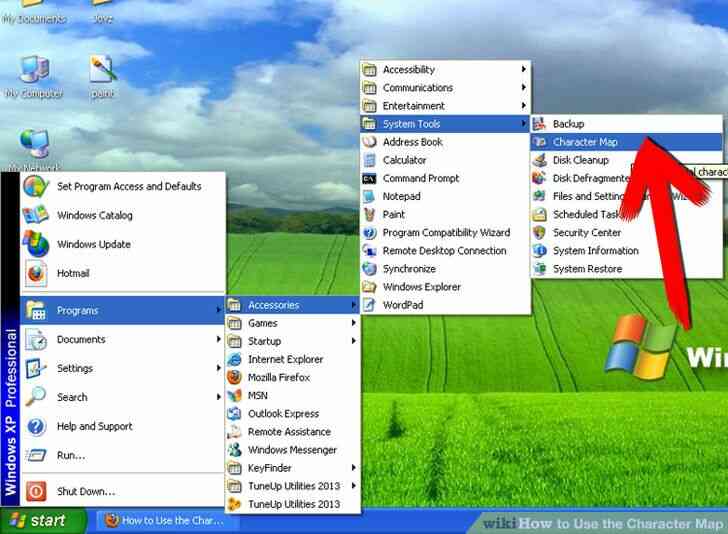Click the Communications folder icon
Screen dimensions: 728x534
(x=369, y=87)
